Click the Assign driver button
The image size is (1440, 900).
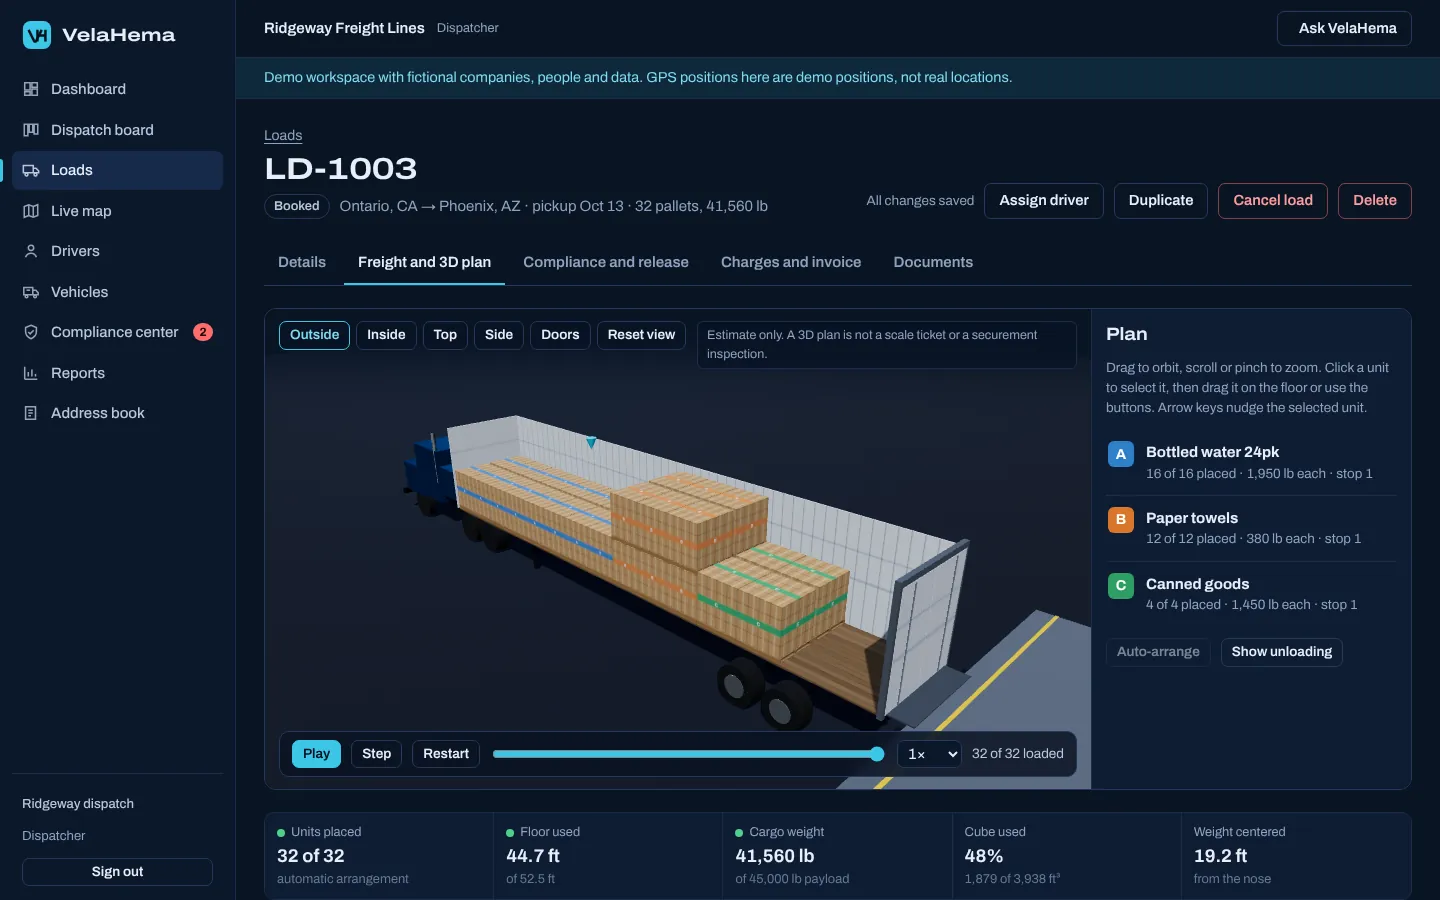pyautogui.click(x=1044, y=200)
